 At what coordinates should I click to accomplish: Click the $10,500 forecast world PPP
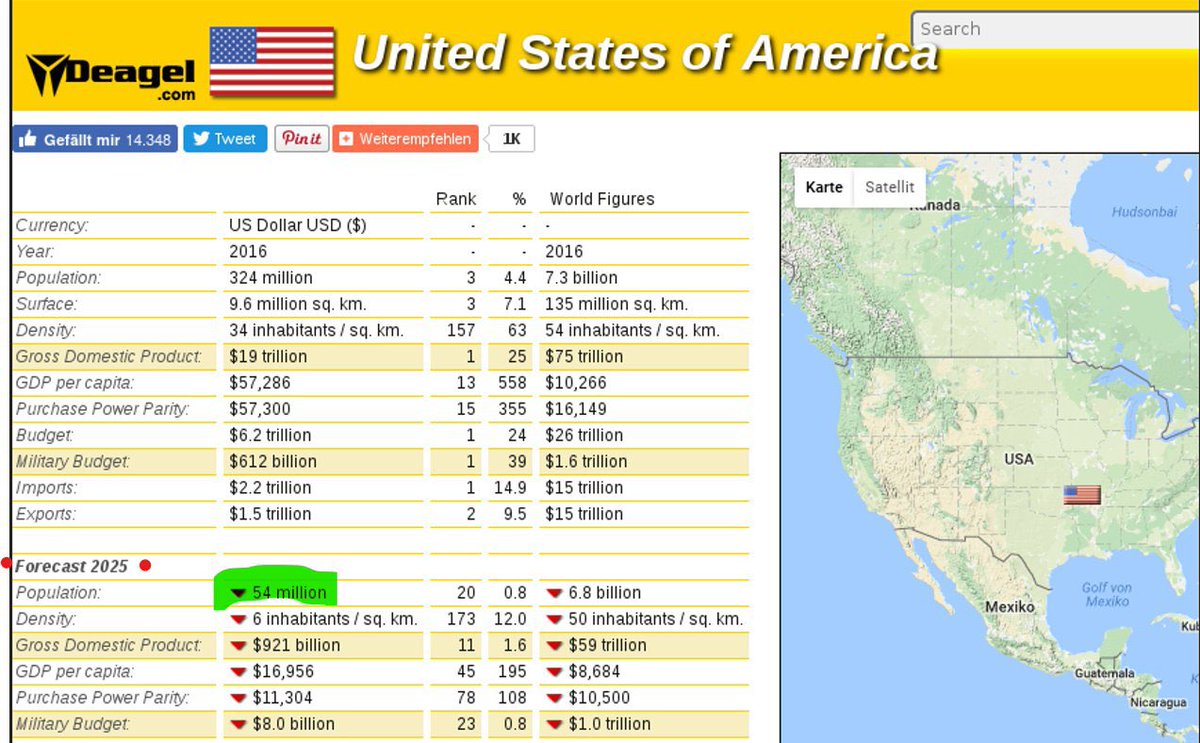(598, 697)
